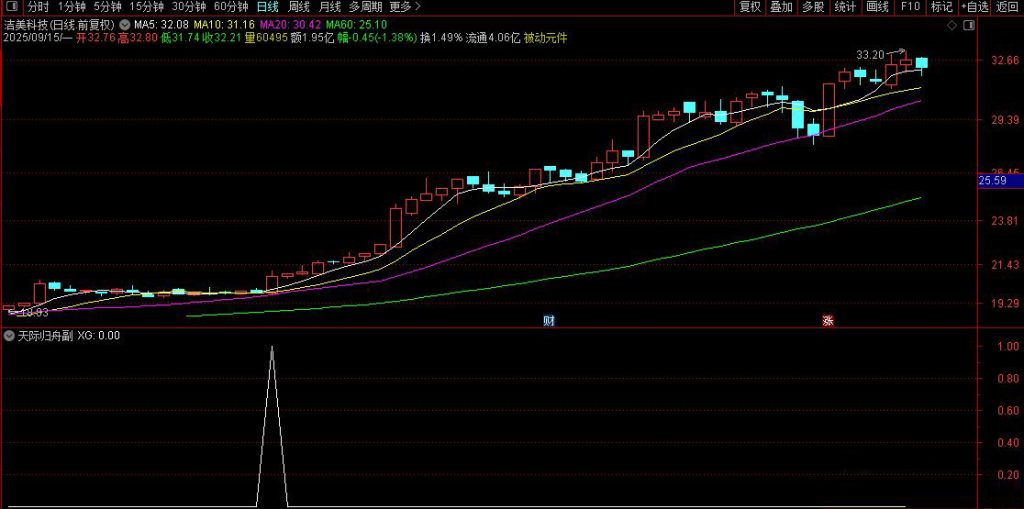Expand the 天际归舟副 indicator dropdown arrow

tap(9, 336)
